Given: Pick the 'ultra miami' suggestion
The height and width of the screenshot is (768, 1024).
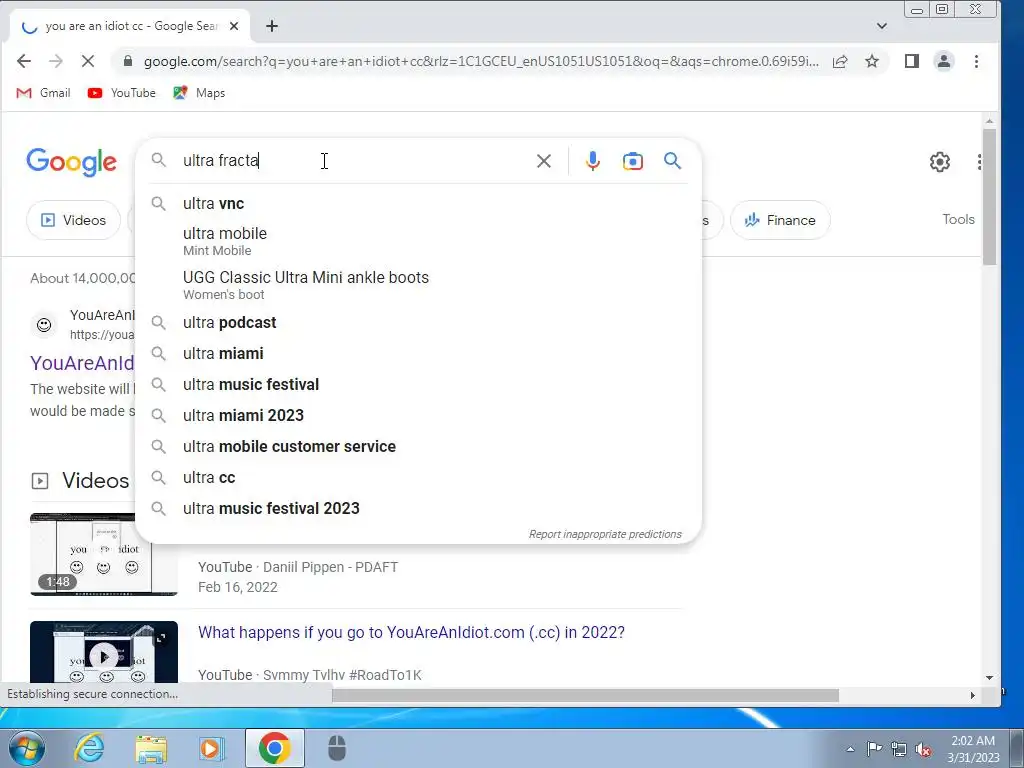Looking at the screenshot, I should tap(418, 353).
